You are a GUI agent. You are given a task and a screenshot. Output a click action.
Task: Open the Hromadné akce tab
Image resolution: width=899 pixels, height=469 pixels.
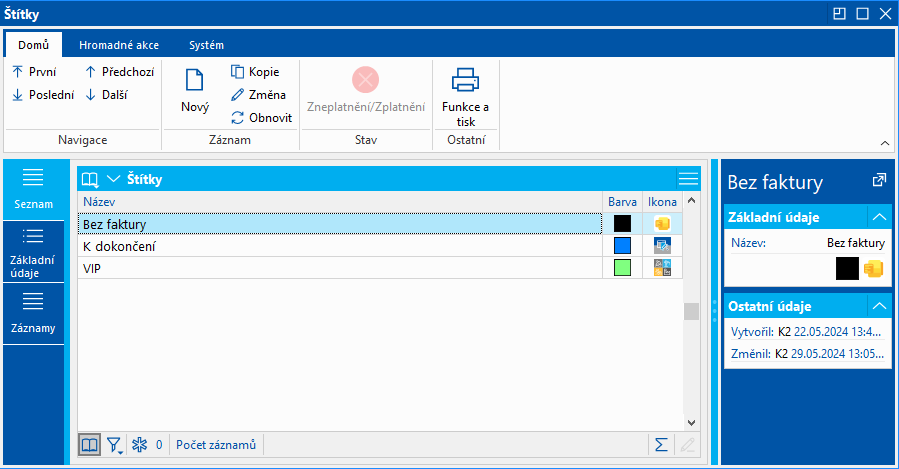[119, 45]
